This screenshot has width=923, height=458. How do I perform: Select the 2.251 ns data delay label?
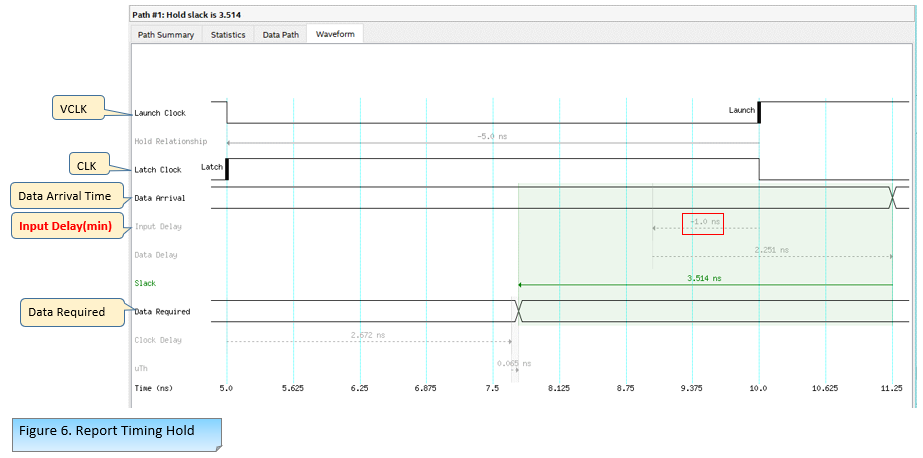[x=771, y=250]
